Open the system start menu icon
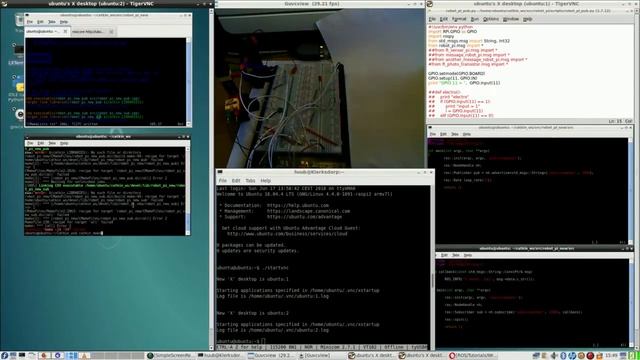The image size is (640, 360). [x=4, y=356]
